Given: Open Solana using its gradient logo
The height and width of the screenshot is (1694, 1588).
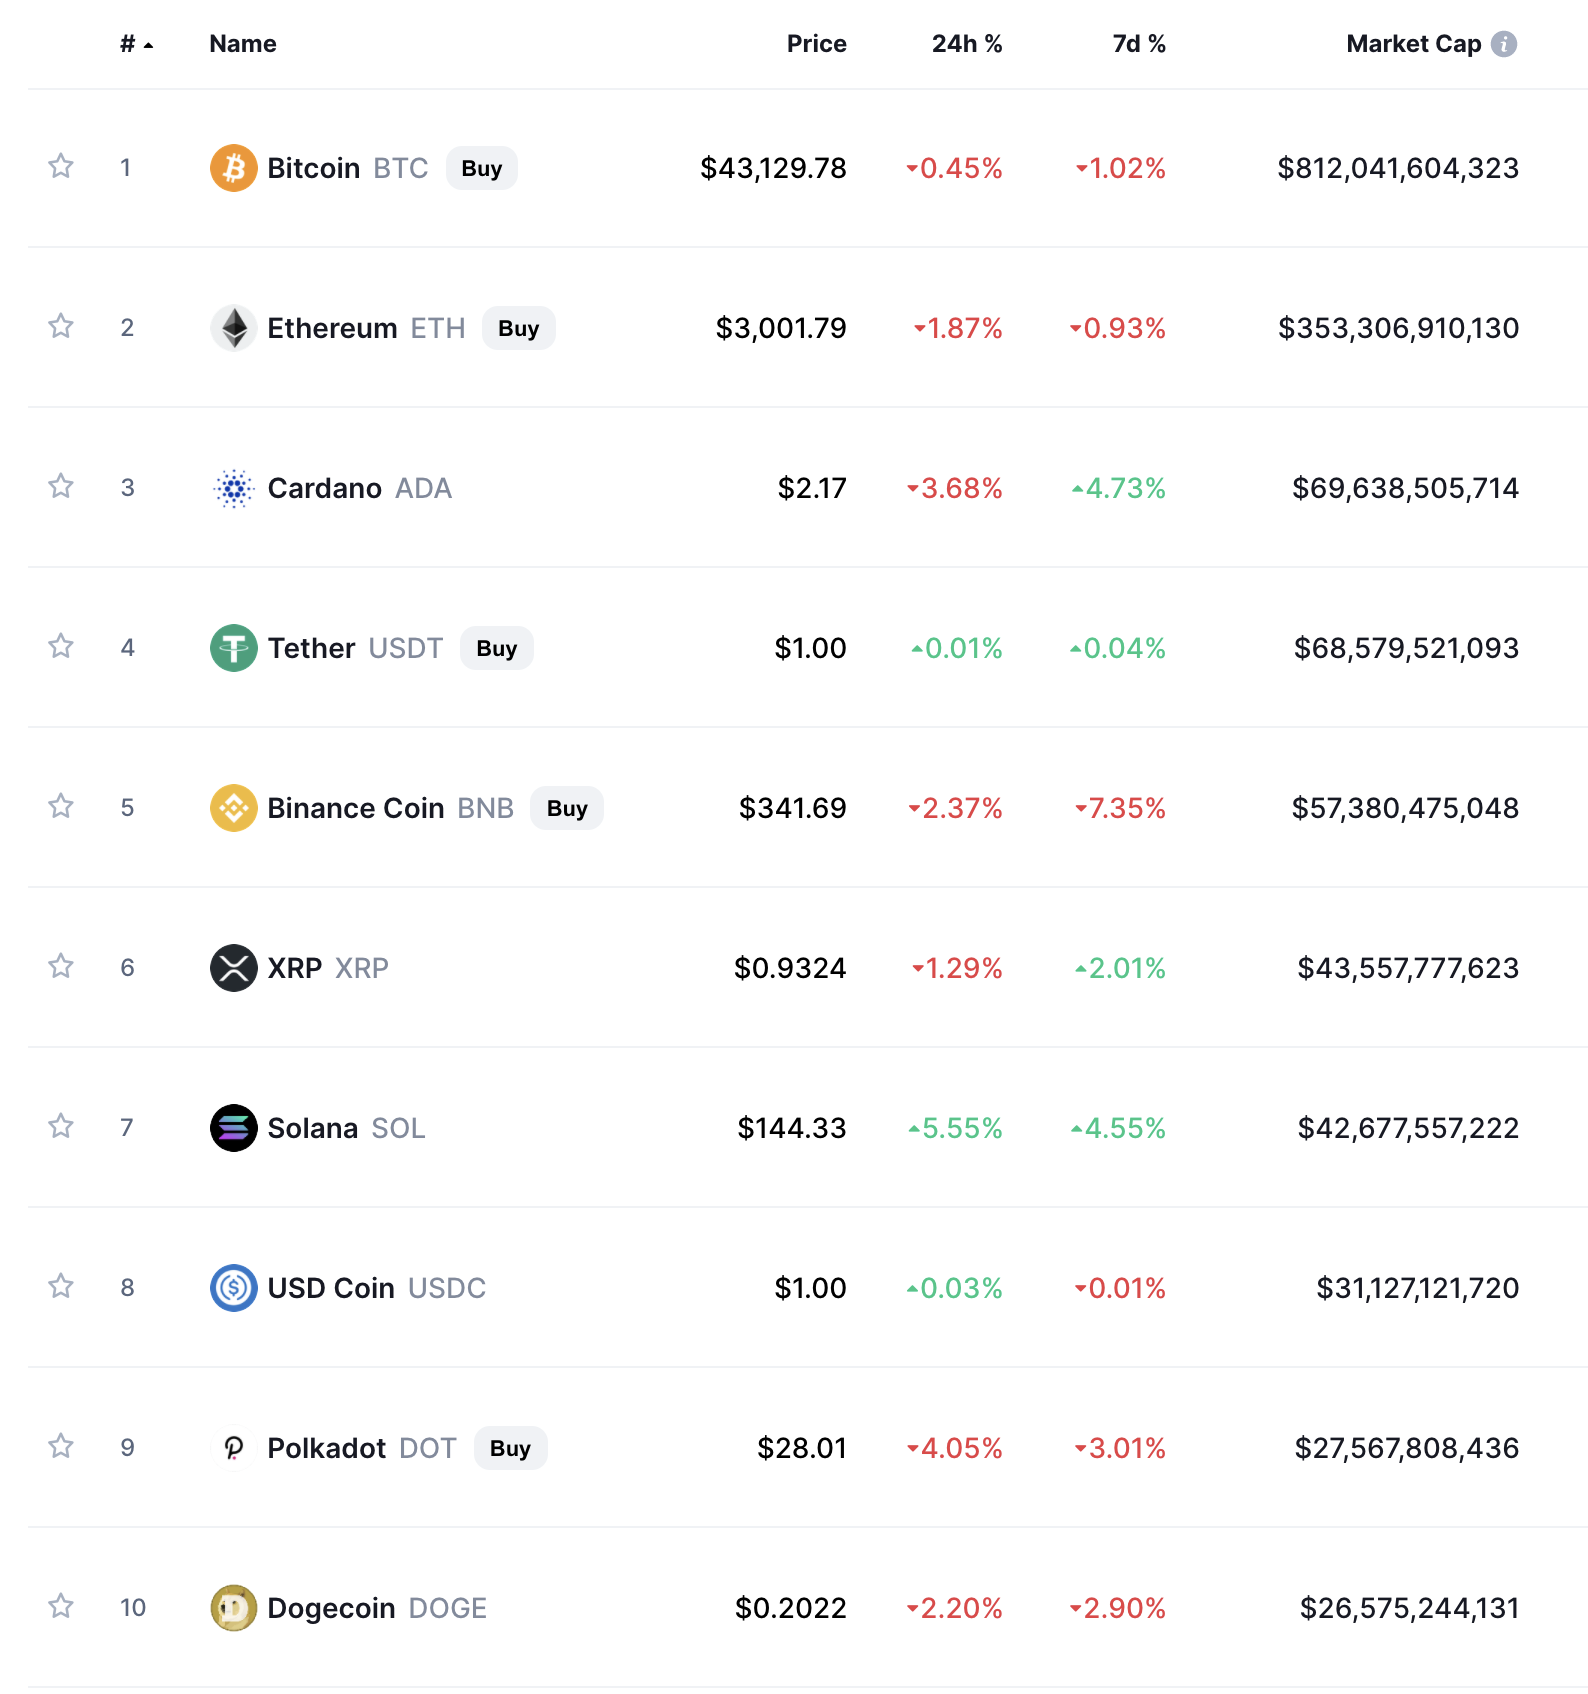Looking at the screenshot, I should click(233, 1128).
